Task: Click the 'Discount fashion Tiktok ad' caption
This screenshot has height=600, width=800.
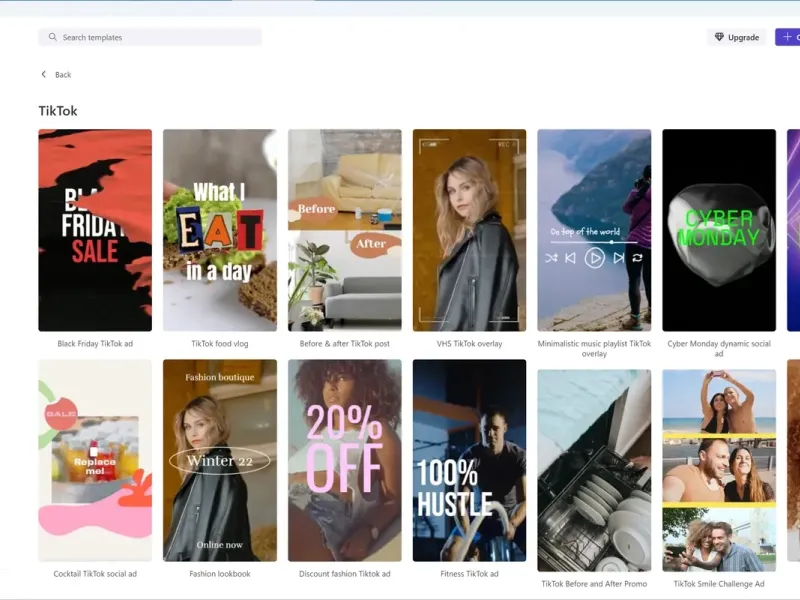Action: (344, 574)
